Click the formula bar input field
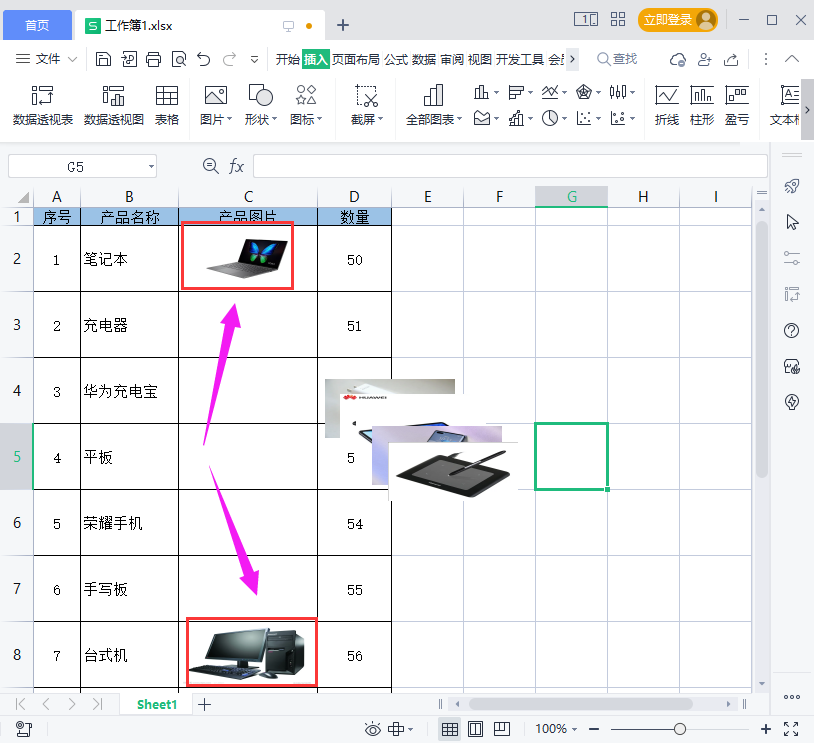Viewport: 814px width, 743px height. pyautogui.click(x=510, y=166)
